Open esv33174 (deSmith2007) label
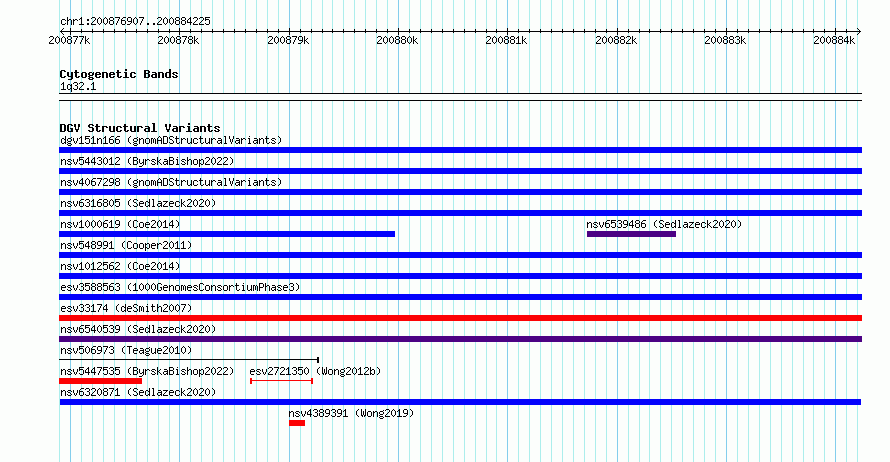Screen dimensions: 890x462 pos(126,308)
